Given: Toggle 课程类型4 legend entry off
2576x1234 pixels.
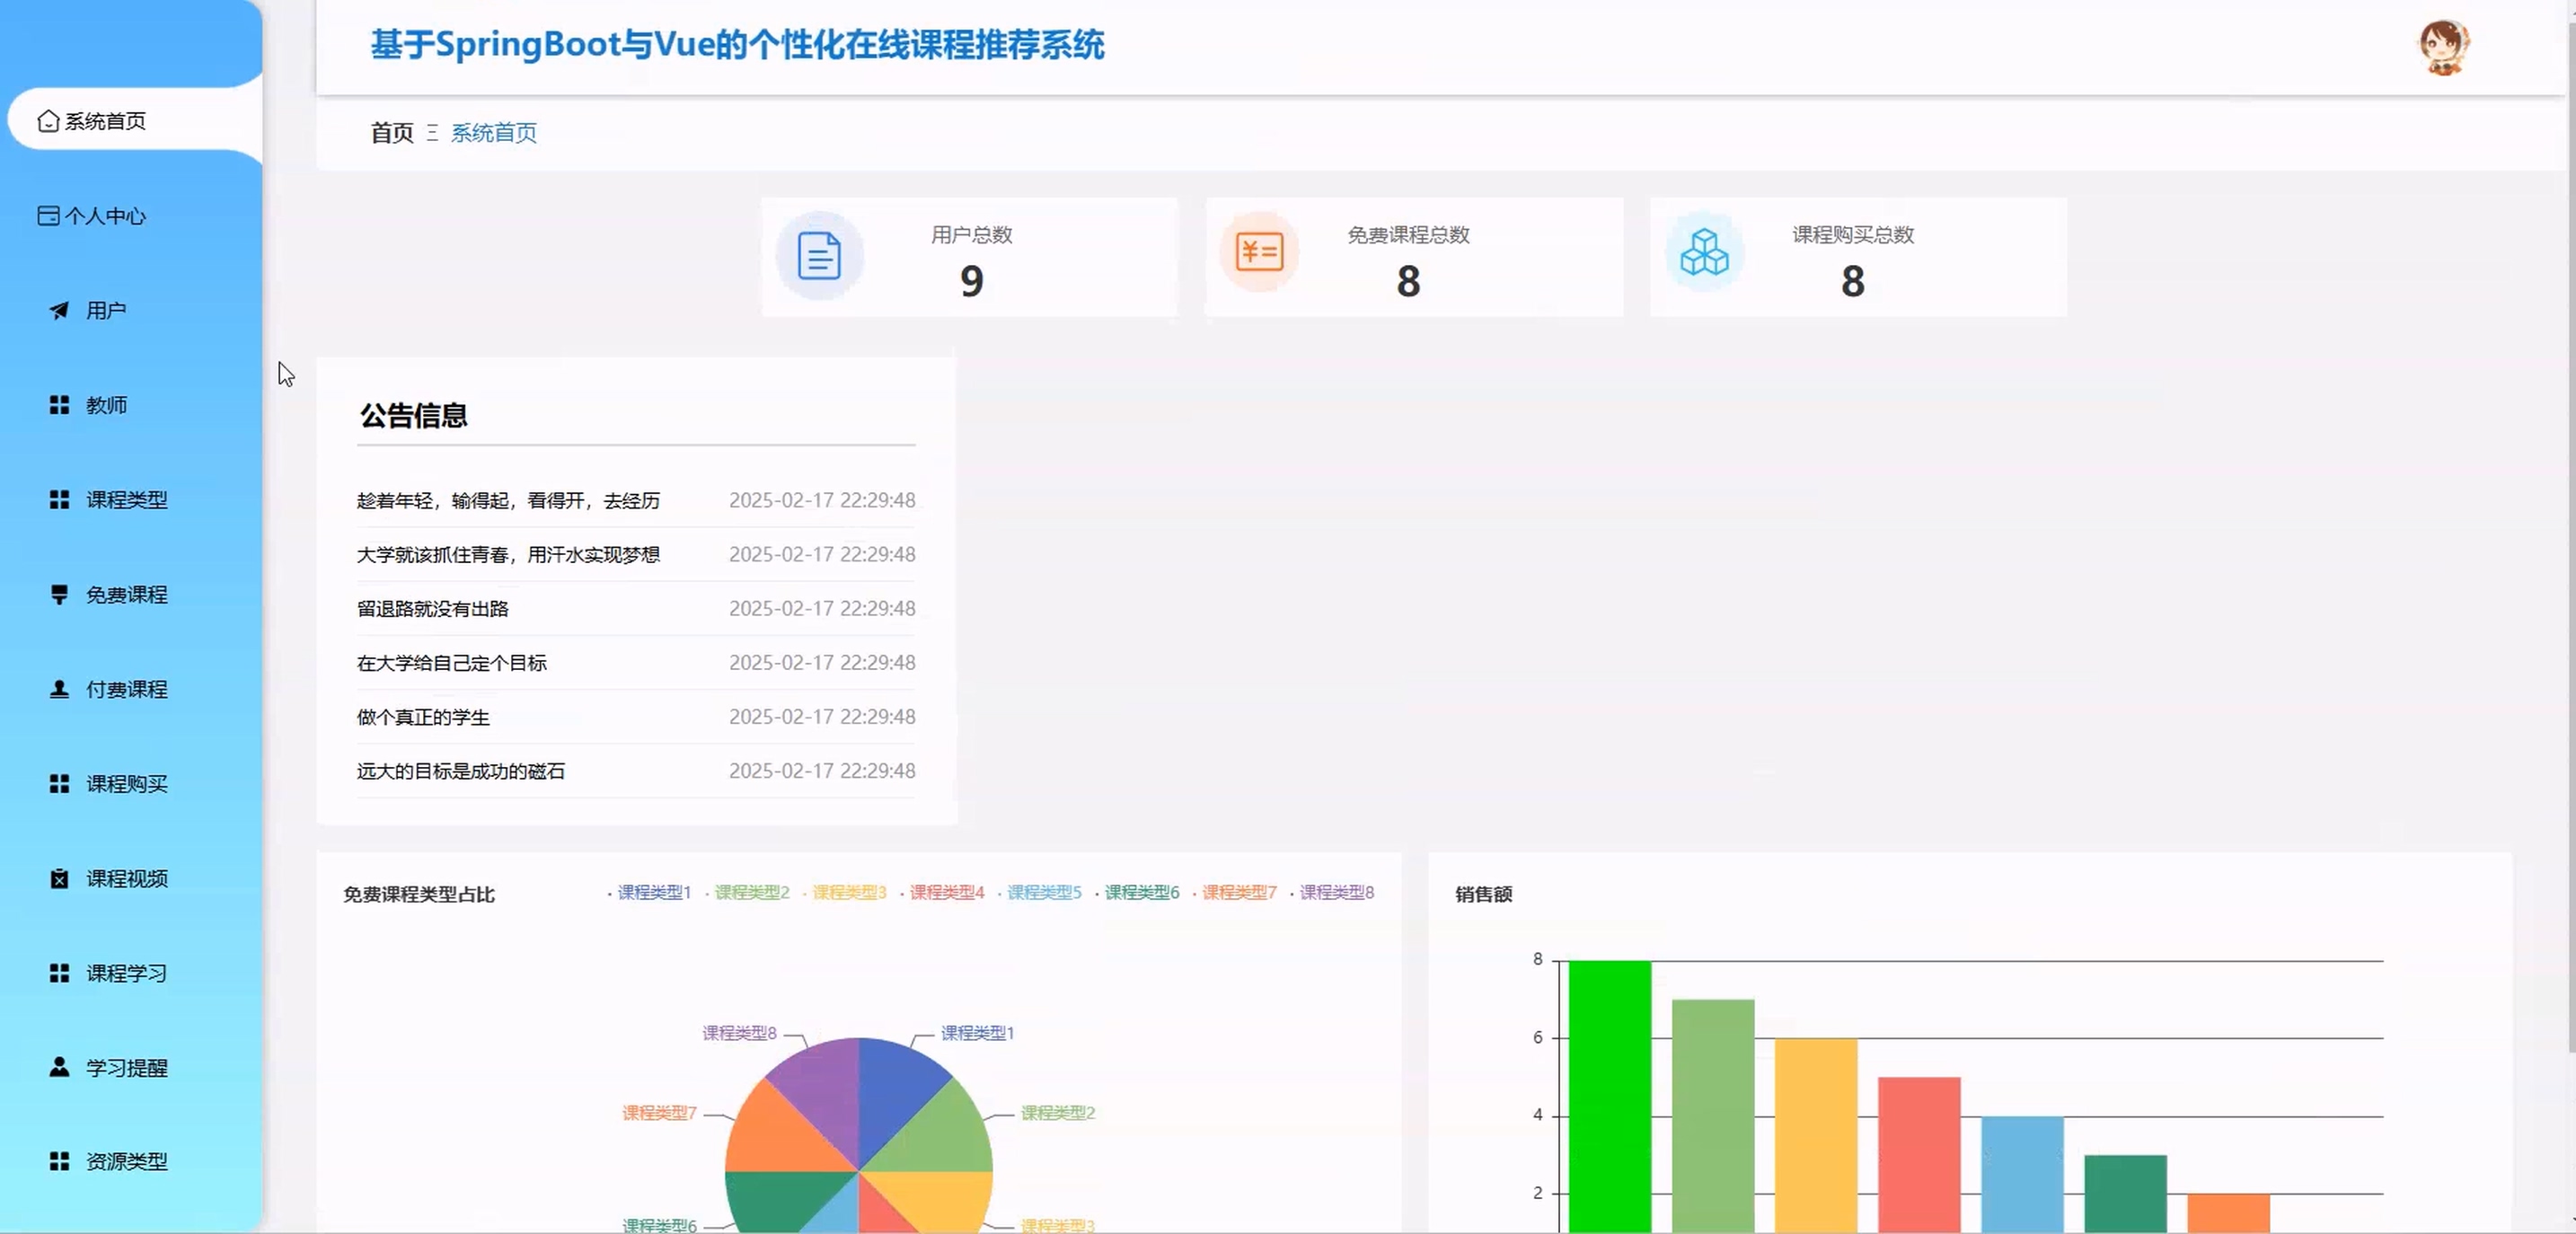Looking at the screenshot, I should (x=945, y=892).
